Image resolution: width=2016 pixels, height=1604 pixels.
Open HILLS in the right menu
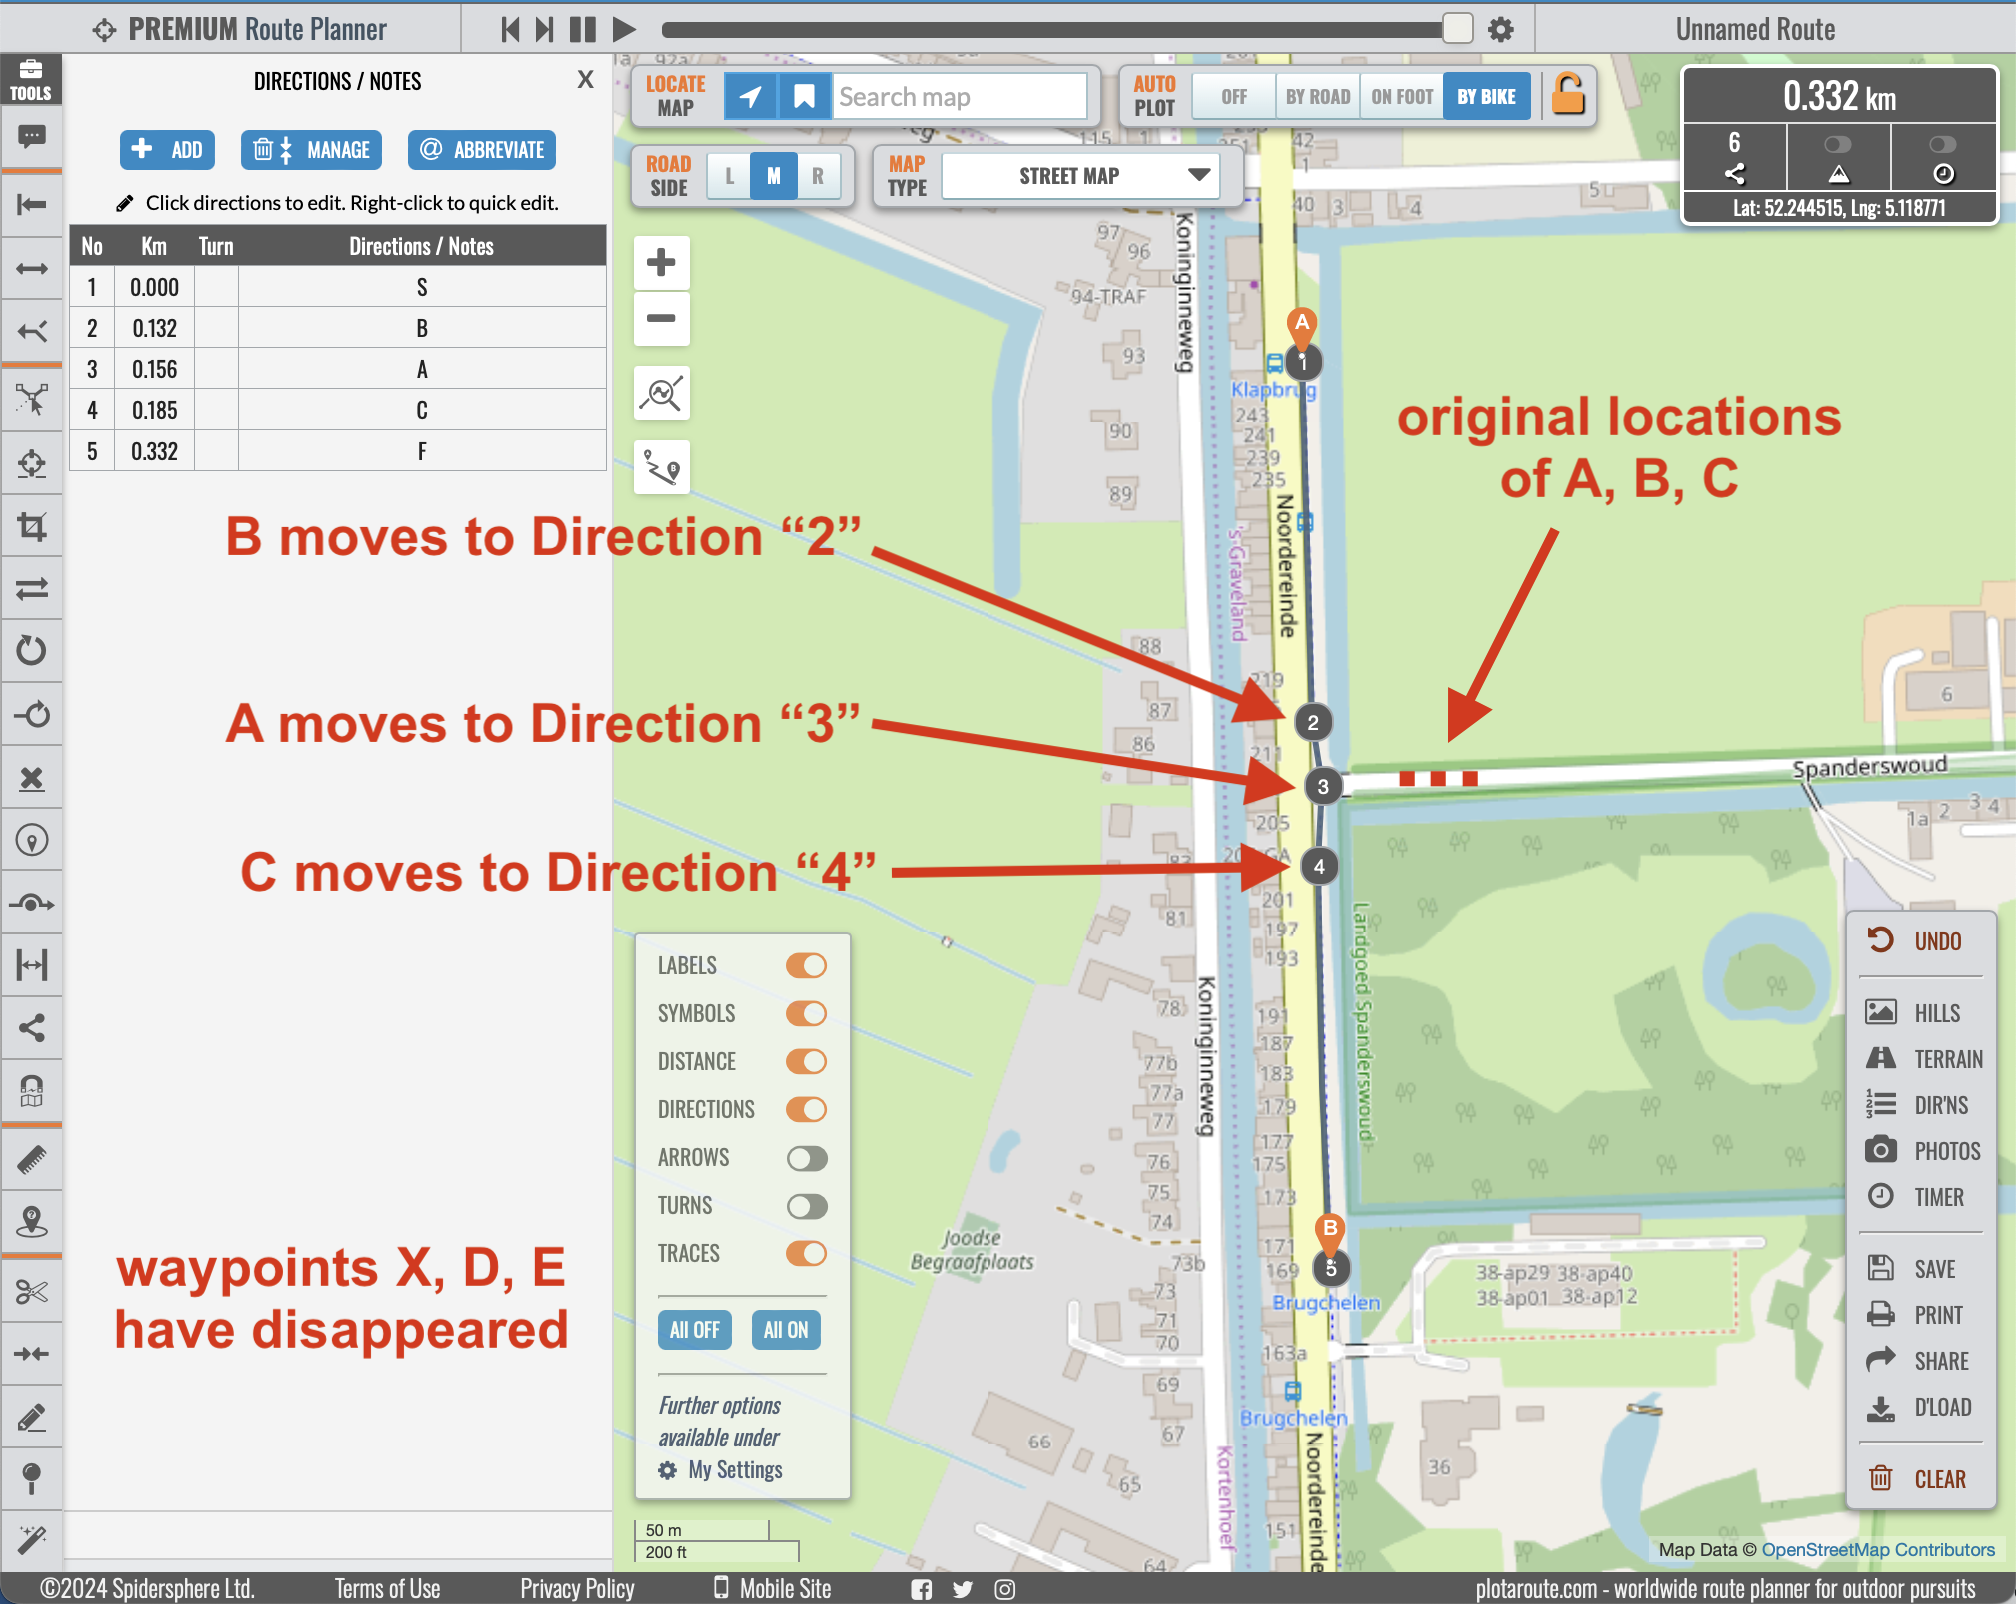[1914, 1013]
